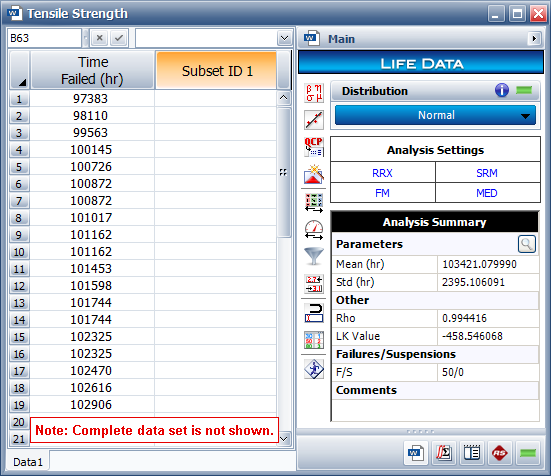Screen dimensions: 551x476
Task: Toggle RRX analysis method setting
Action: [382, 173]
